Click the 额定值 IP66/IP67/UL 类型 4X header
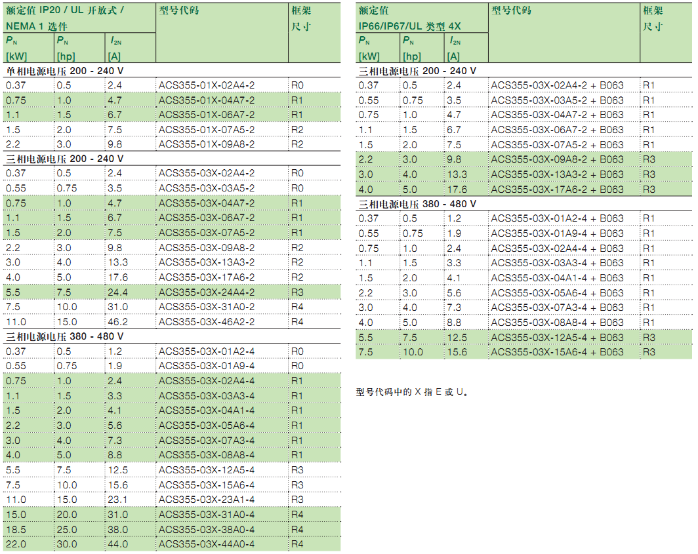Image resolution: width=698 pixels, height=554 pixels. [x=410, y=18]
